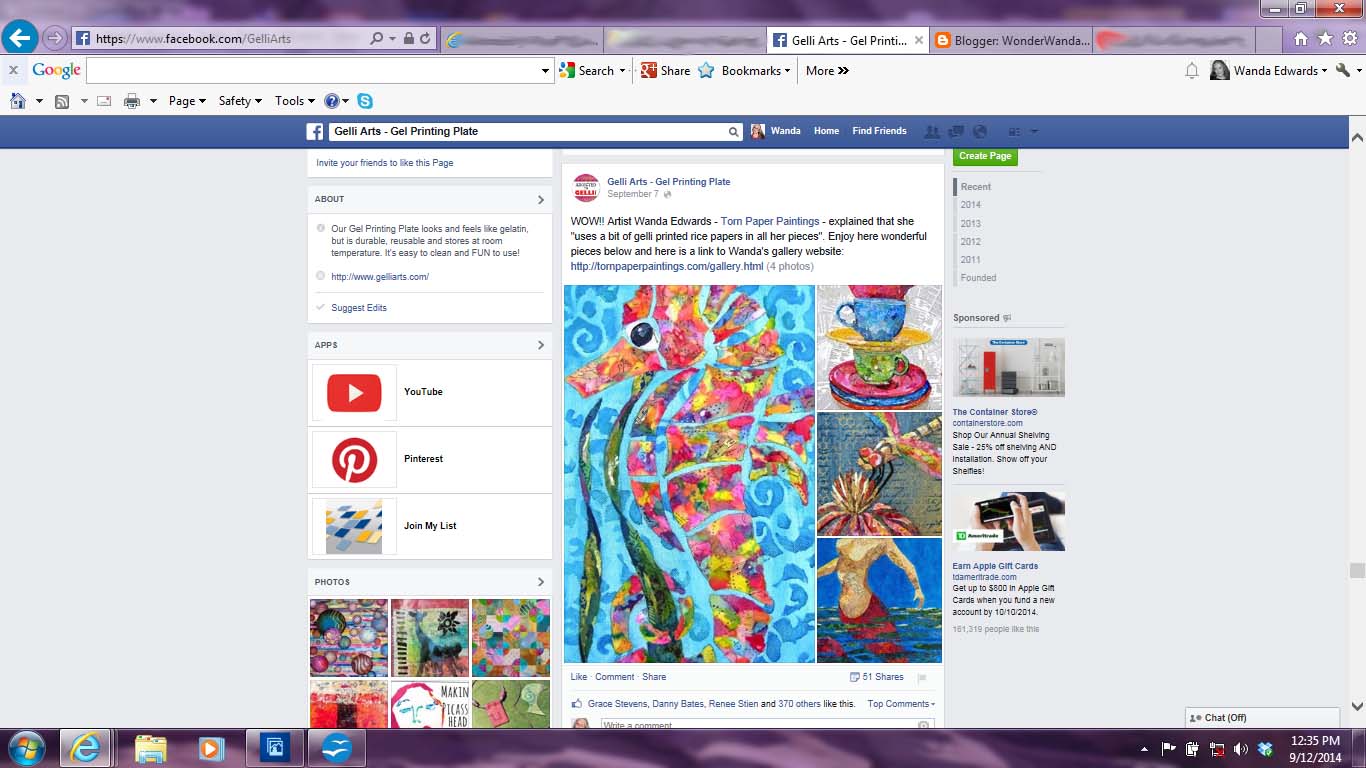The height and width of the screenshot is (768, 1366).
Task: Open the gelliarts.com website link
Action: tap(380, 277)
